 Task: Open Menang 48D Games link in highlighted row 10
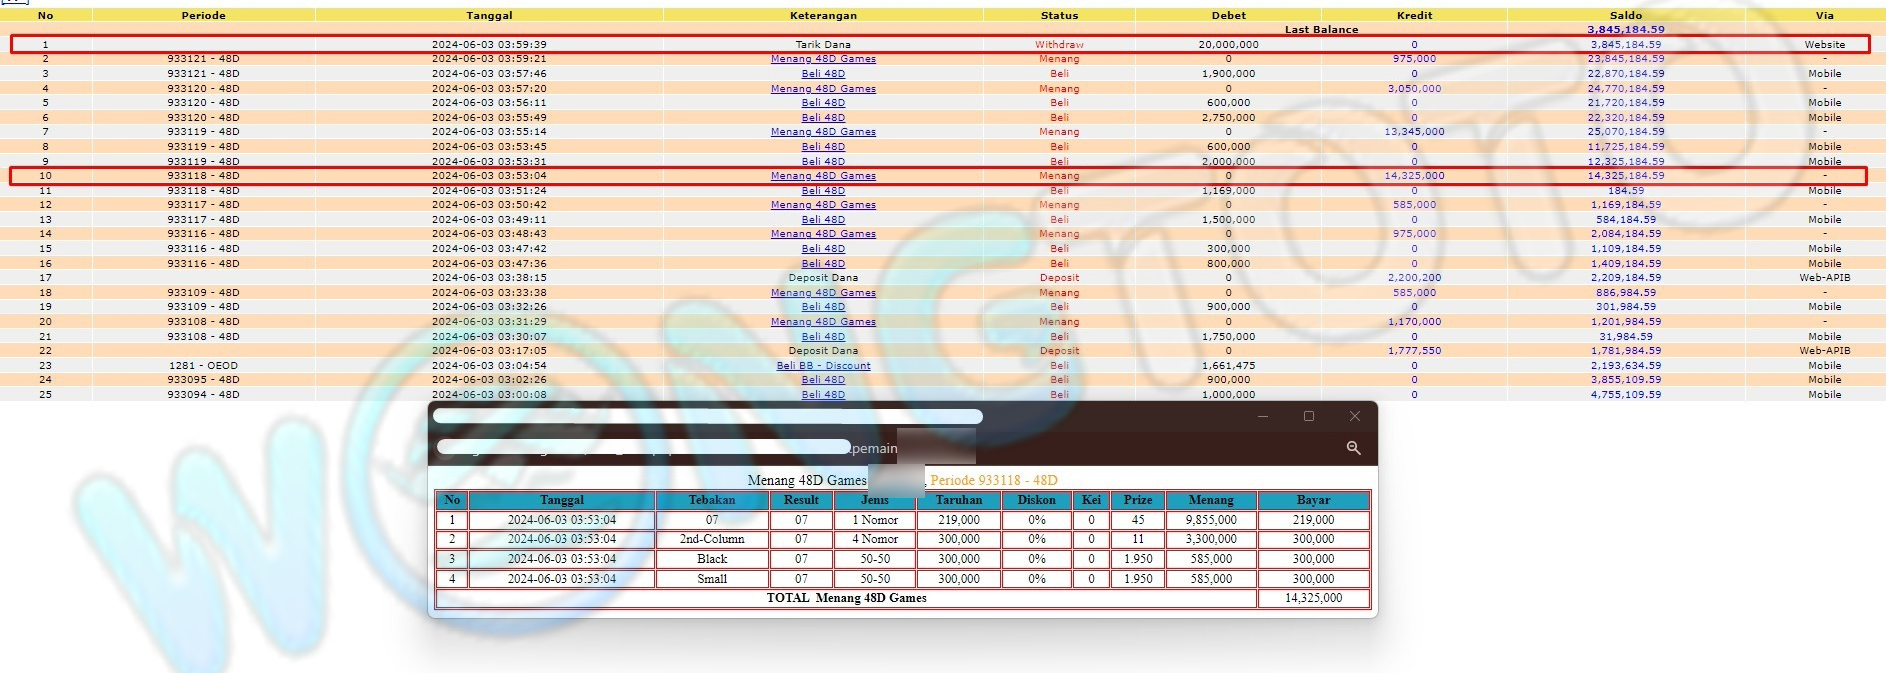coord(823,176)
